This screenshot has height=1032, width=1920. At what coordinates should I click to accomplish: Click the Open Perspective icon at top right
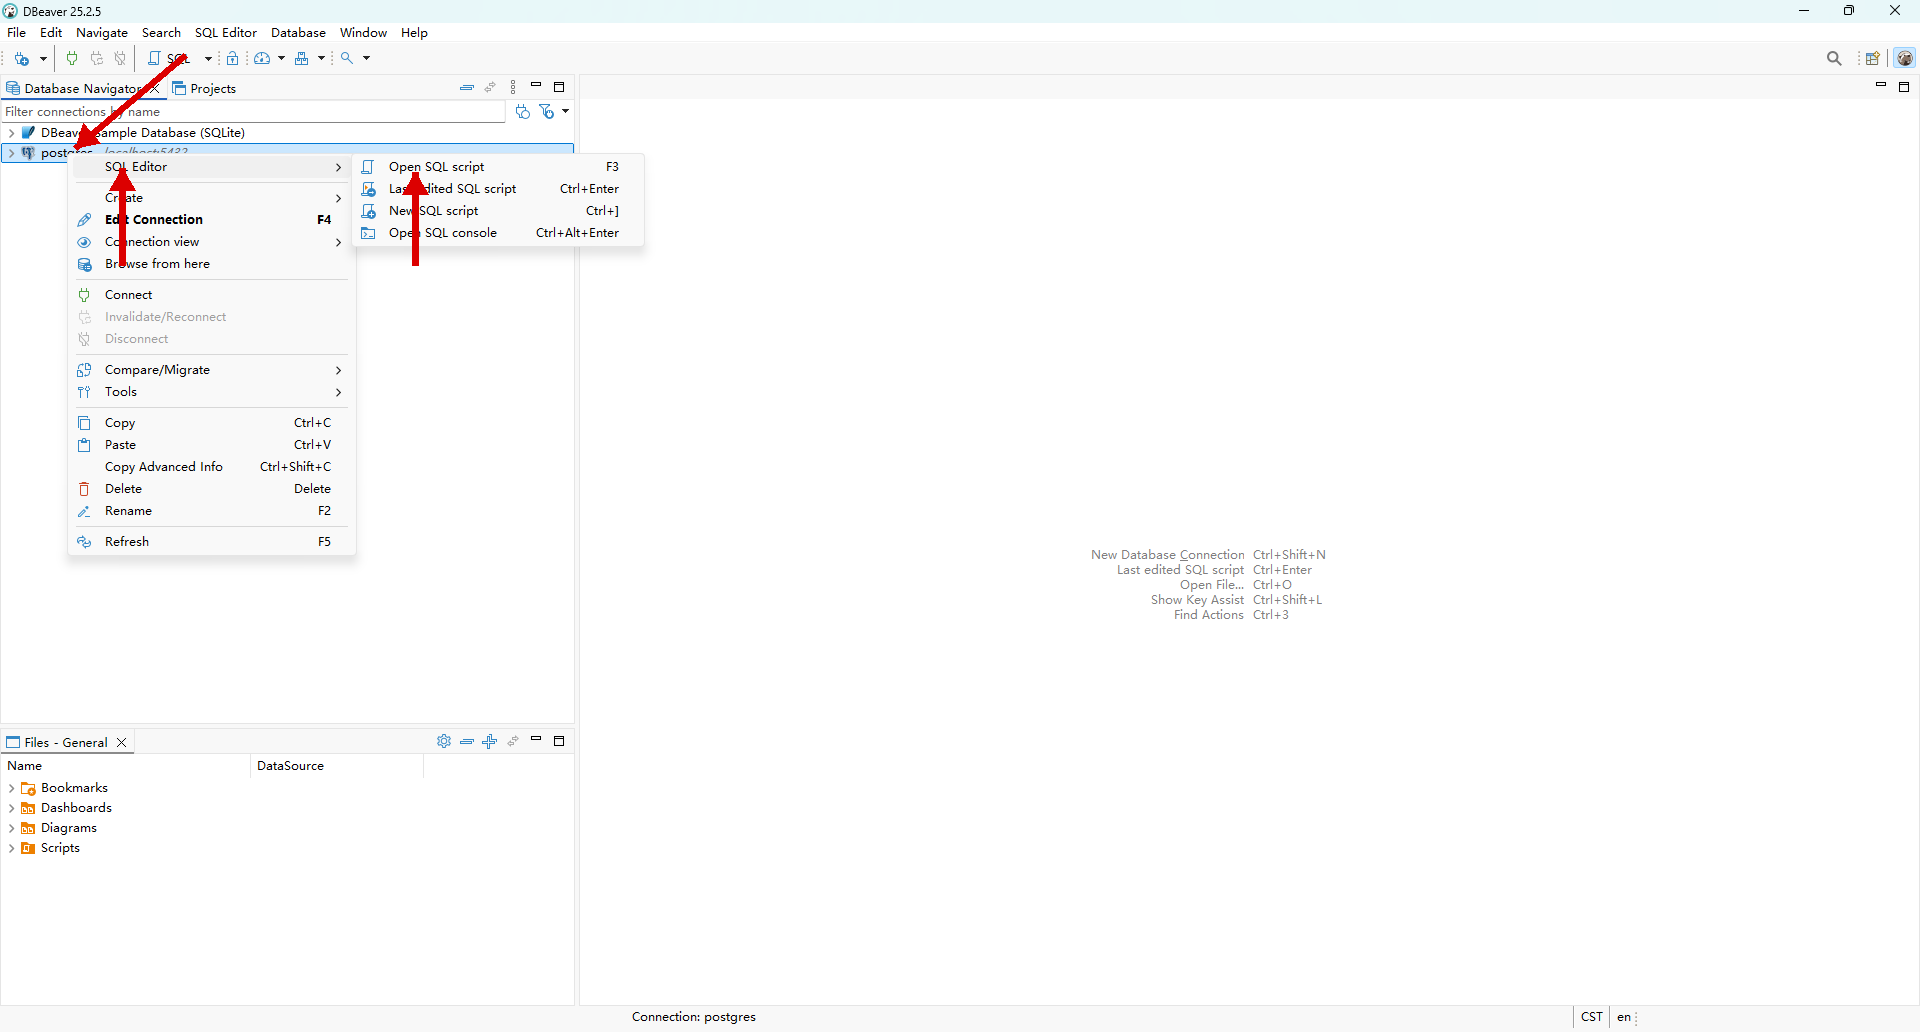[1872, 59]
